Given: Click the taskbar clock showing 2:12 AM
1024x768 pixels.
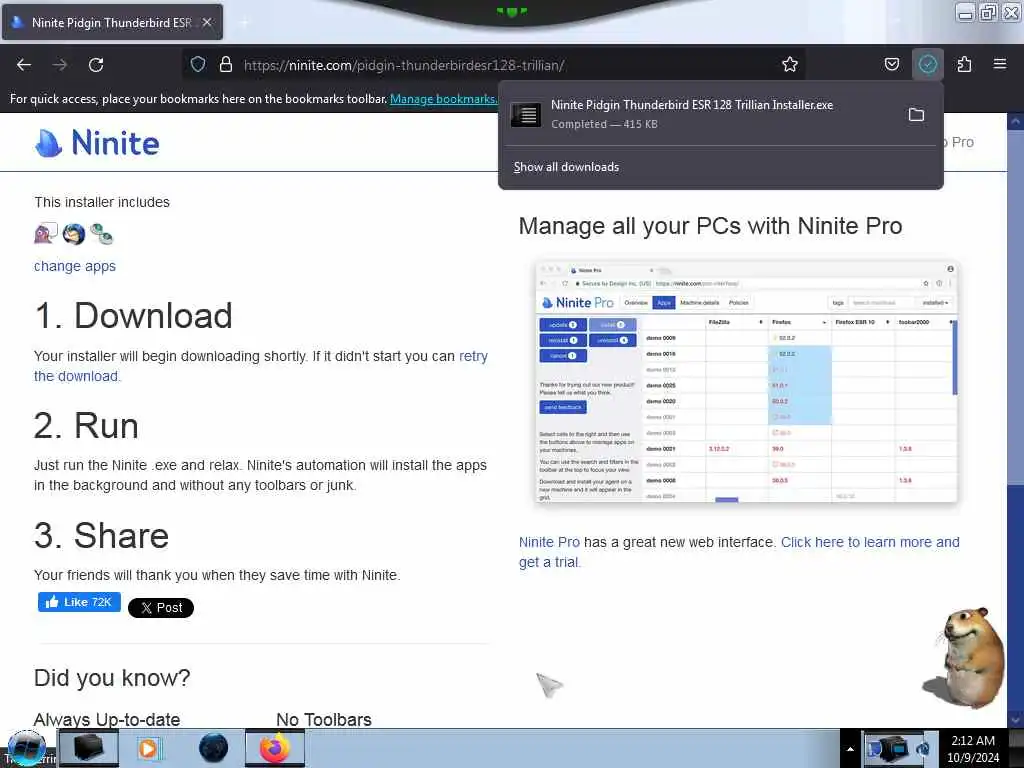Looking at the screenshot, I should coord(973,749).
